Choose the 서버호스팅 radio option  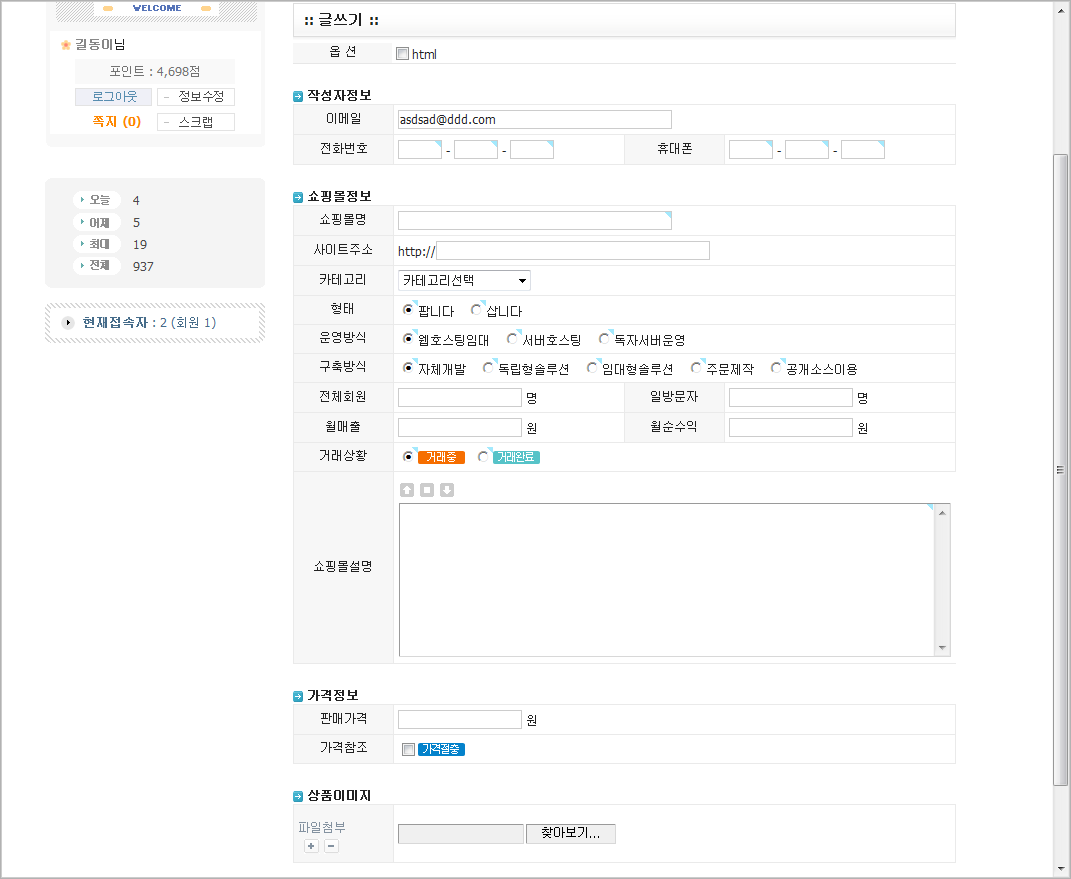point(513,339)
